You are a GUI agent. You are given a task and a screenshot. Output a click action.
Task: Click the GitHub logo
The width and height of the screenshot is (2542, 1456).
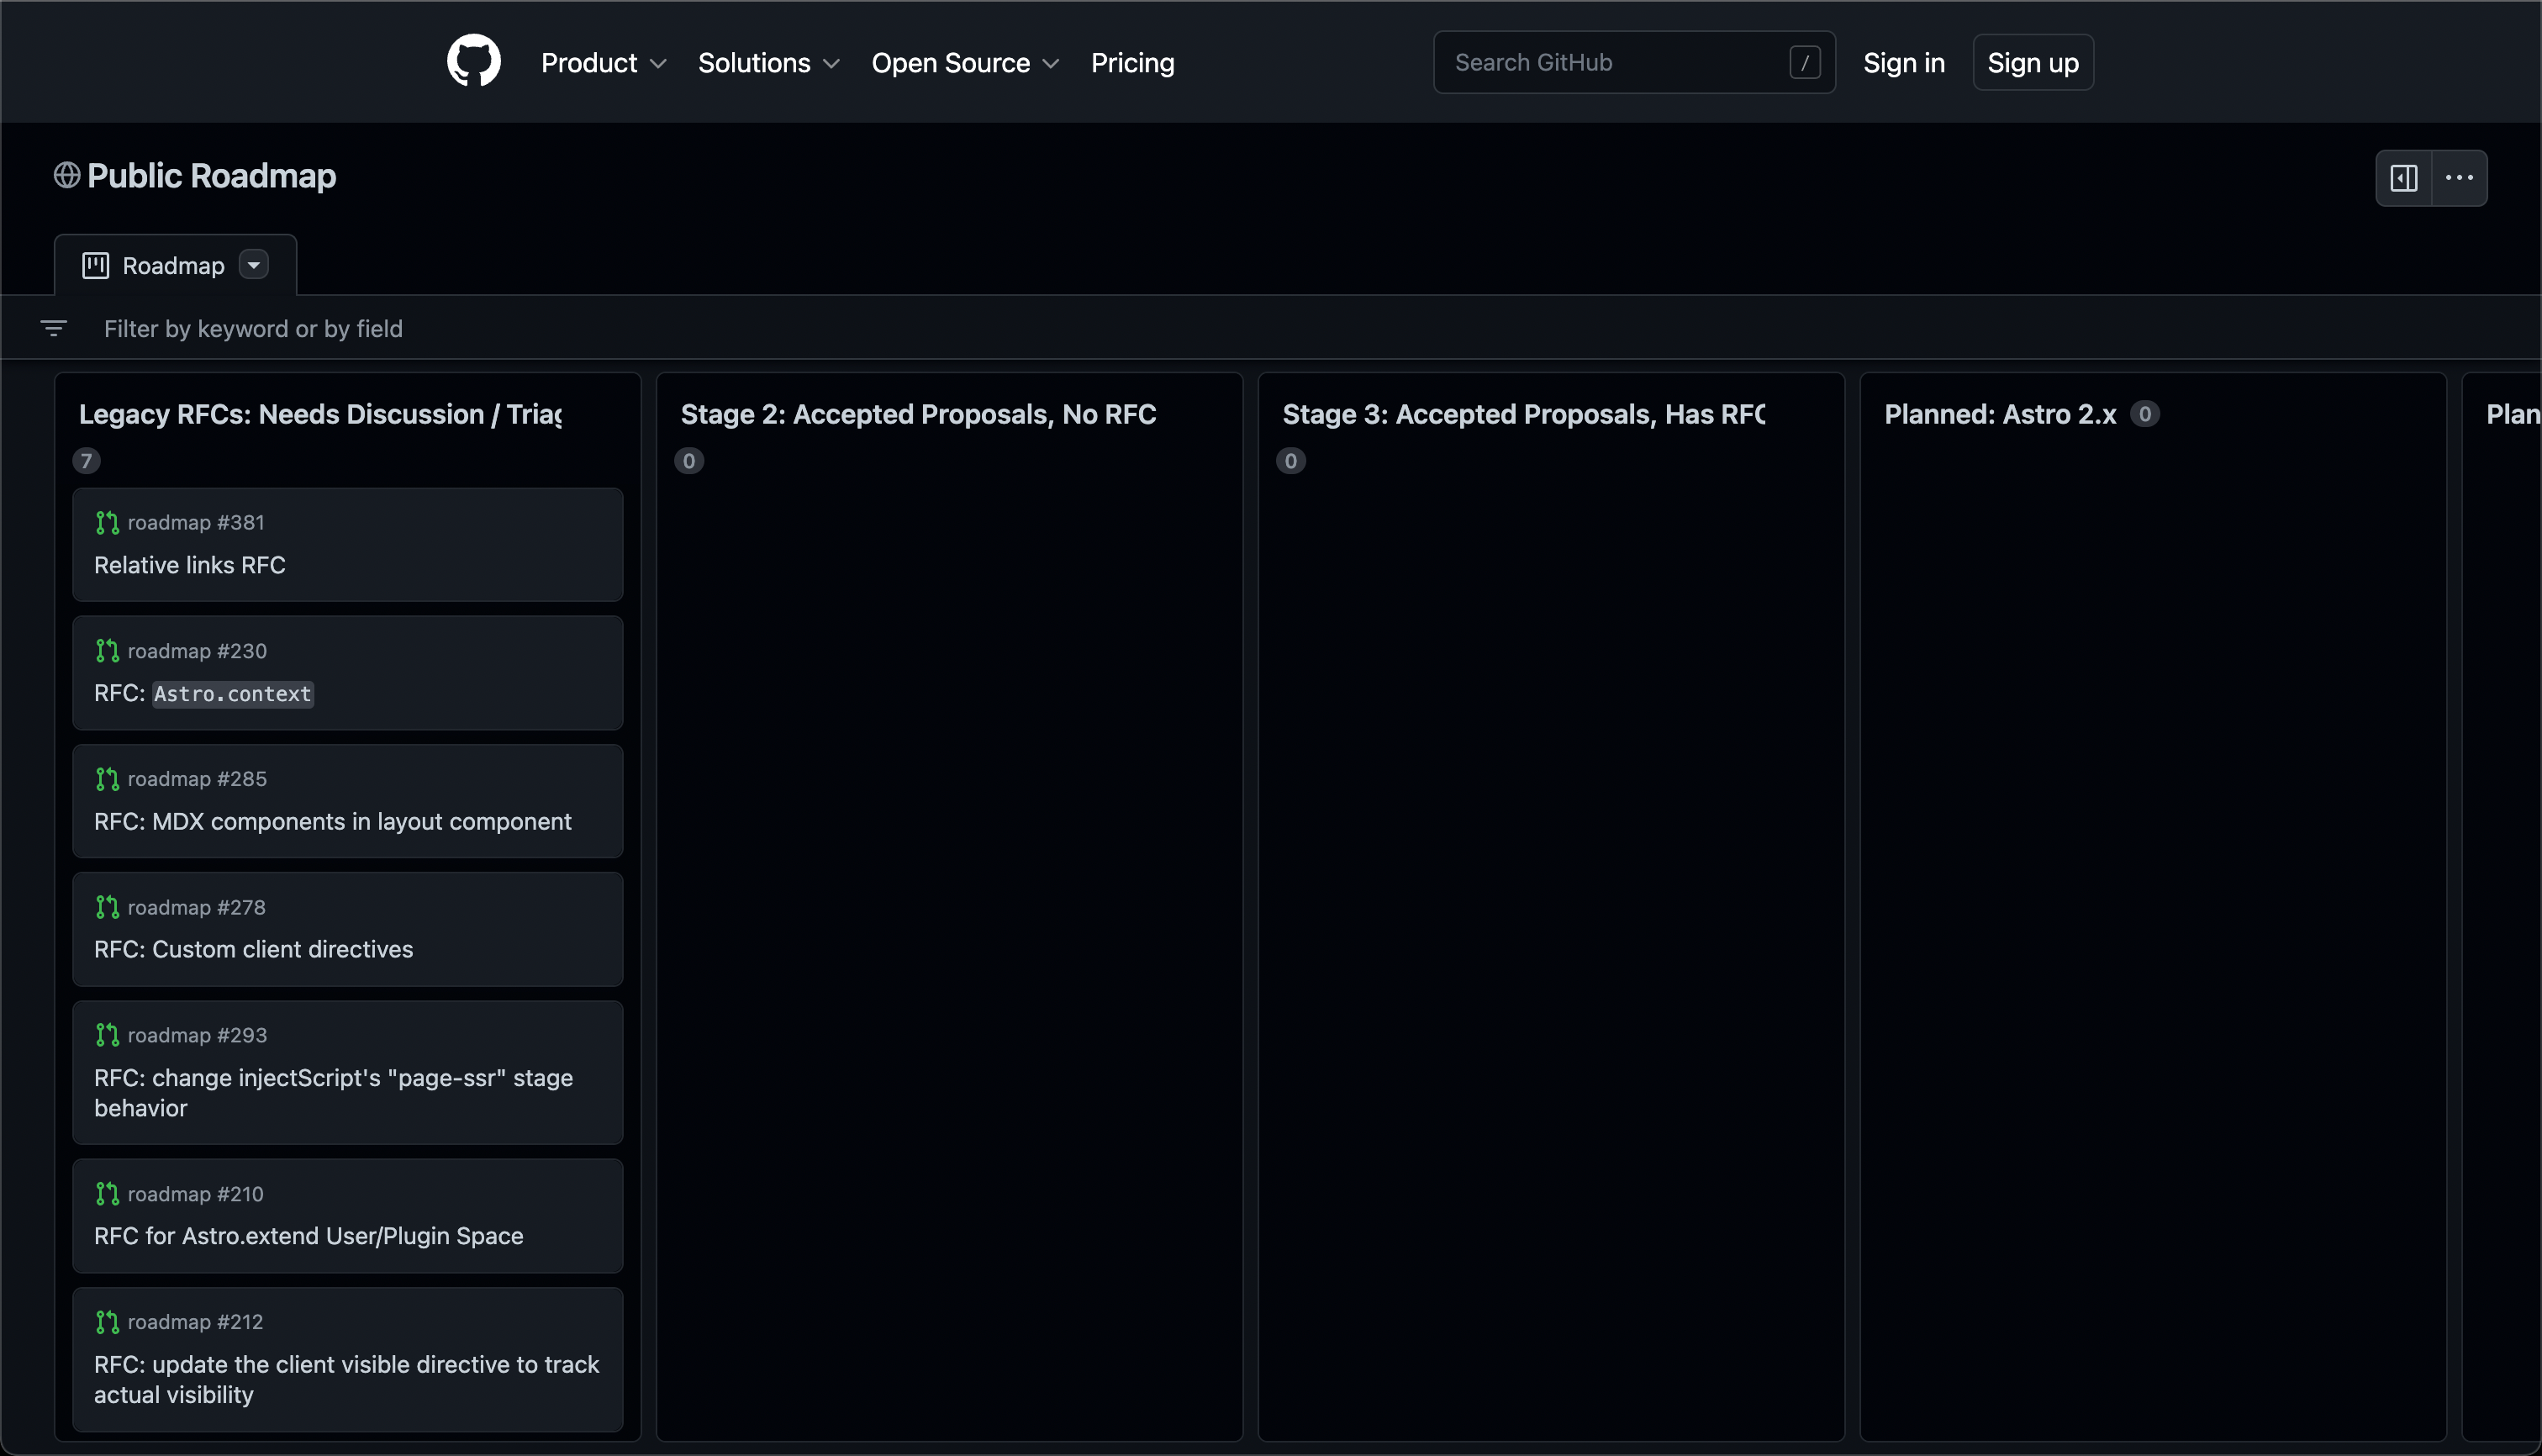point(473,61)
